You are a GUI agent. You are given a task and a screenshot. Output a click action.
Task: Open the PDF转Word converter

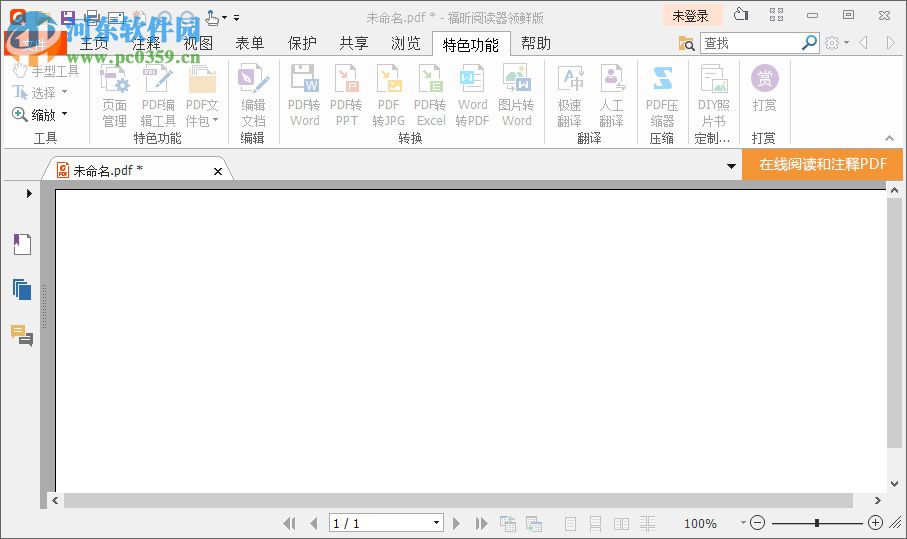[304, 95]
